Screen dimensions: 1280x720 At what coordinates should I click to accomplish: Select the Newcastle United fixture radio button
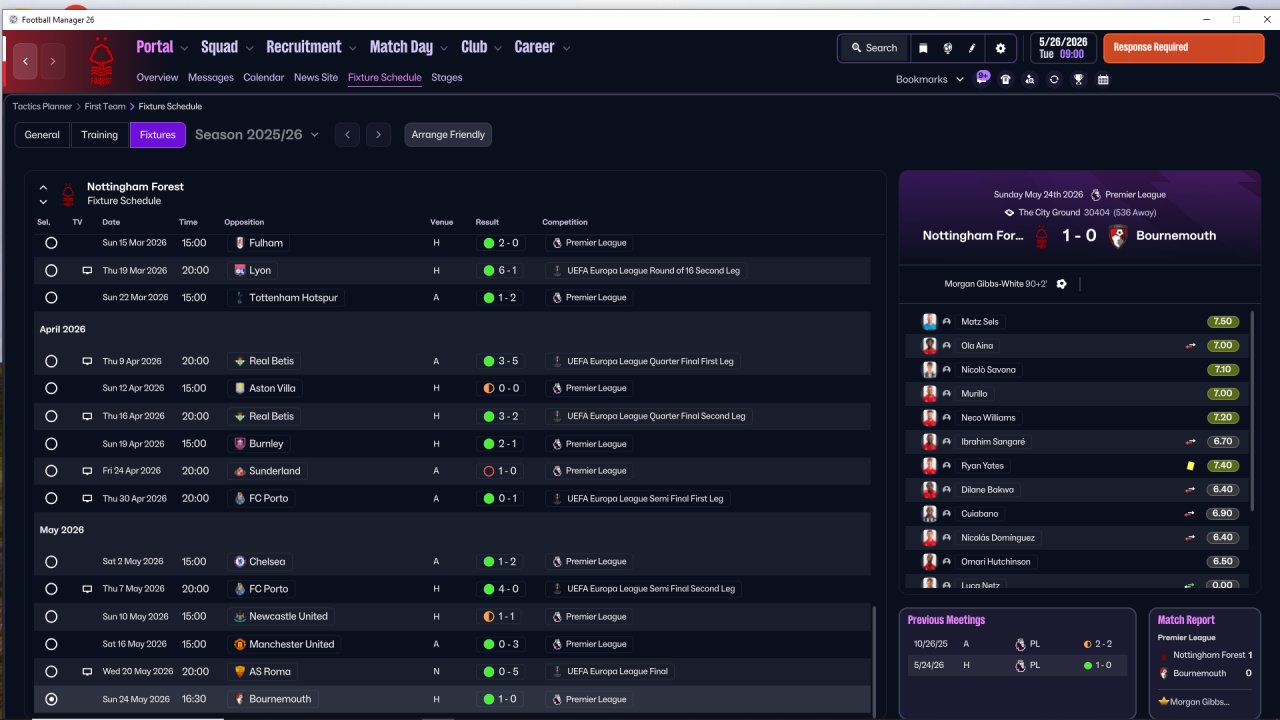coord(51,617)
